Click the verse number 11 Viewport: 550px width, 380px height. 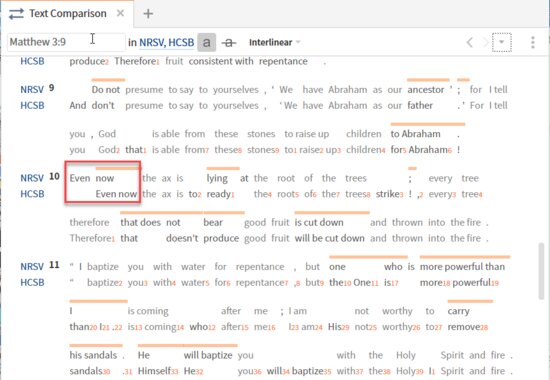coord(54,265)
